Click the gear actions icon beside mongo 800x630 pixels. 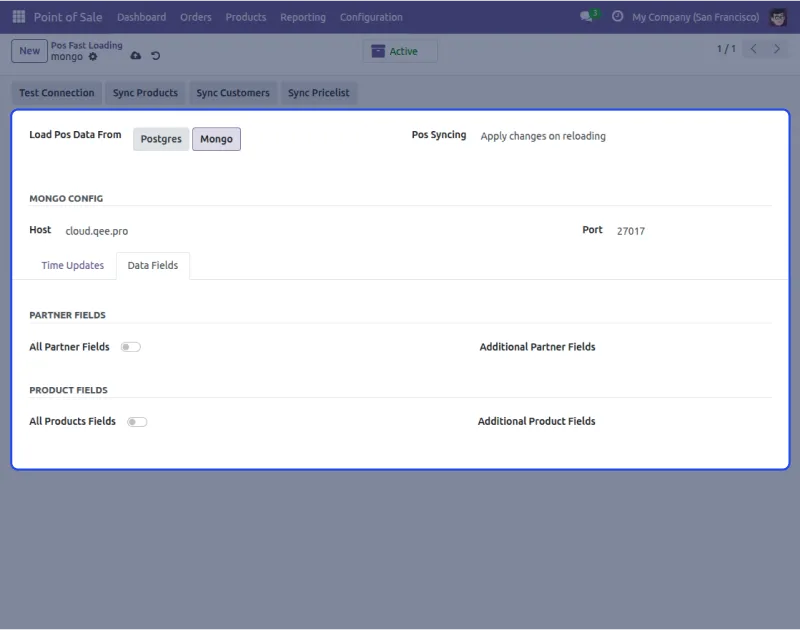pyautogui.click(x=93, y=57)
